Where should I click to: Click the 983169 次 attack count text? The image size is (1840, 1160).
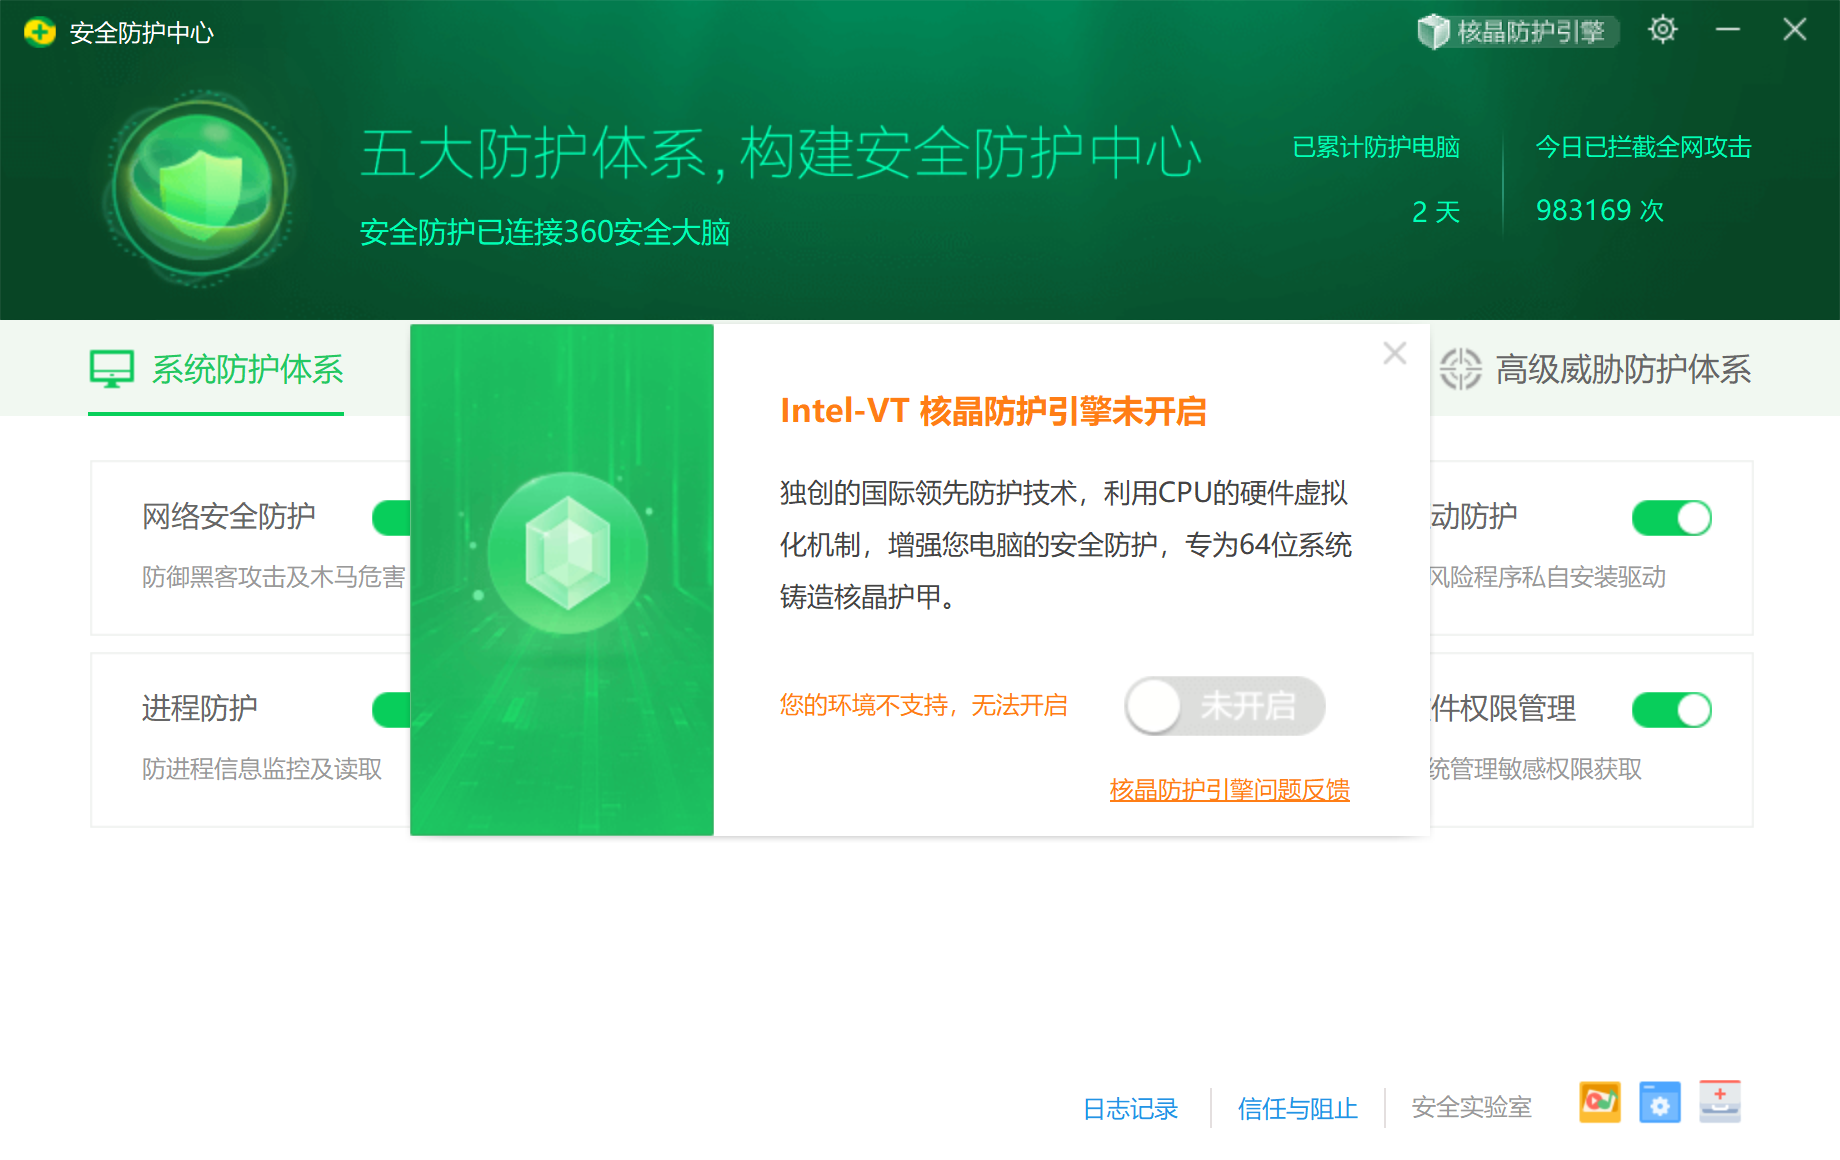[1600, 210]
